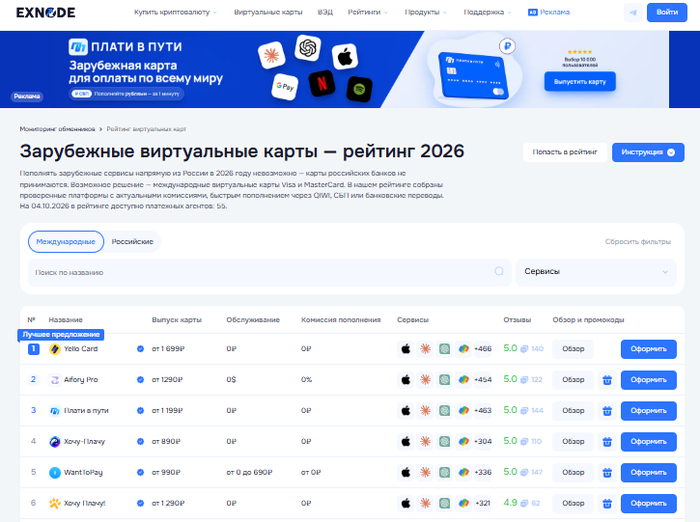Click the Плати в пути ad banner card image

(473, 75)
